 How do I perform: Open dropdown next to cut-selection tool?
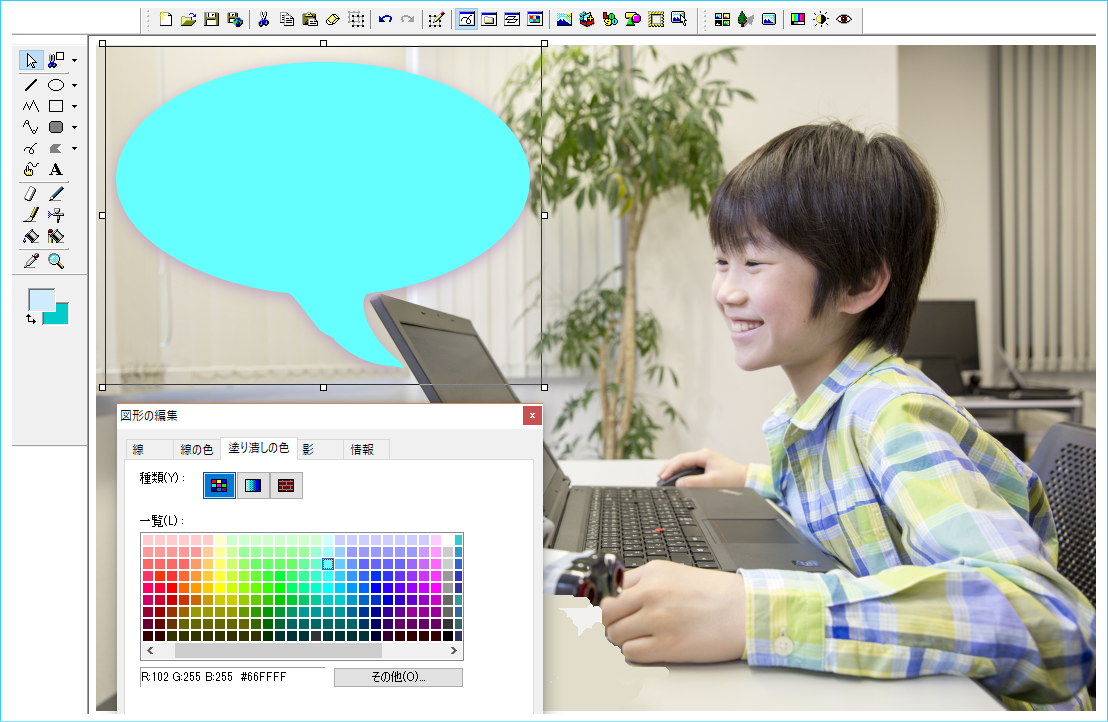(x=74, y=61)
